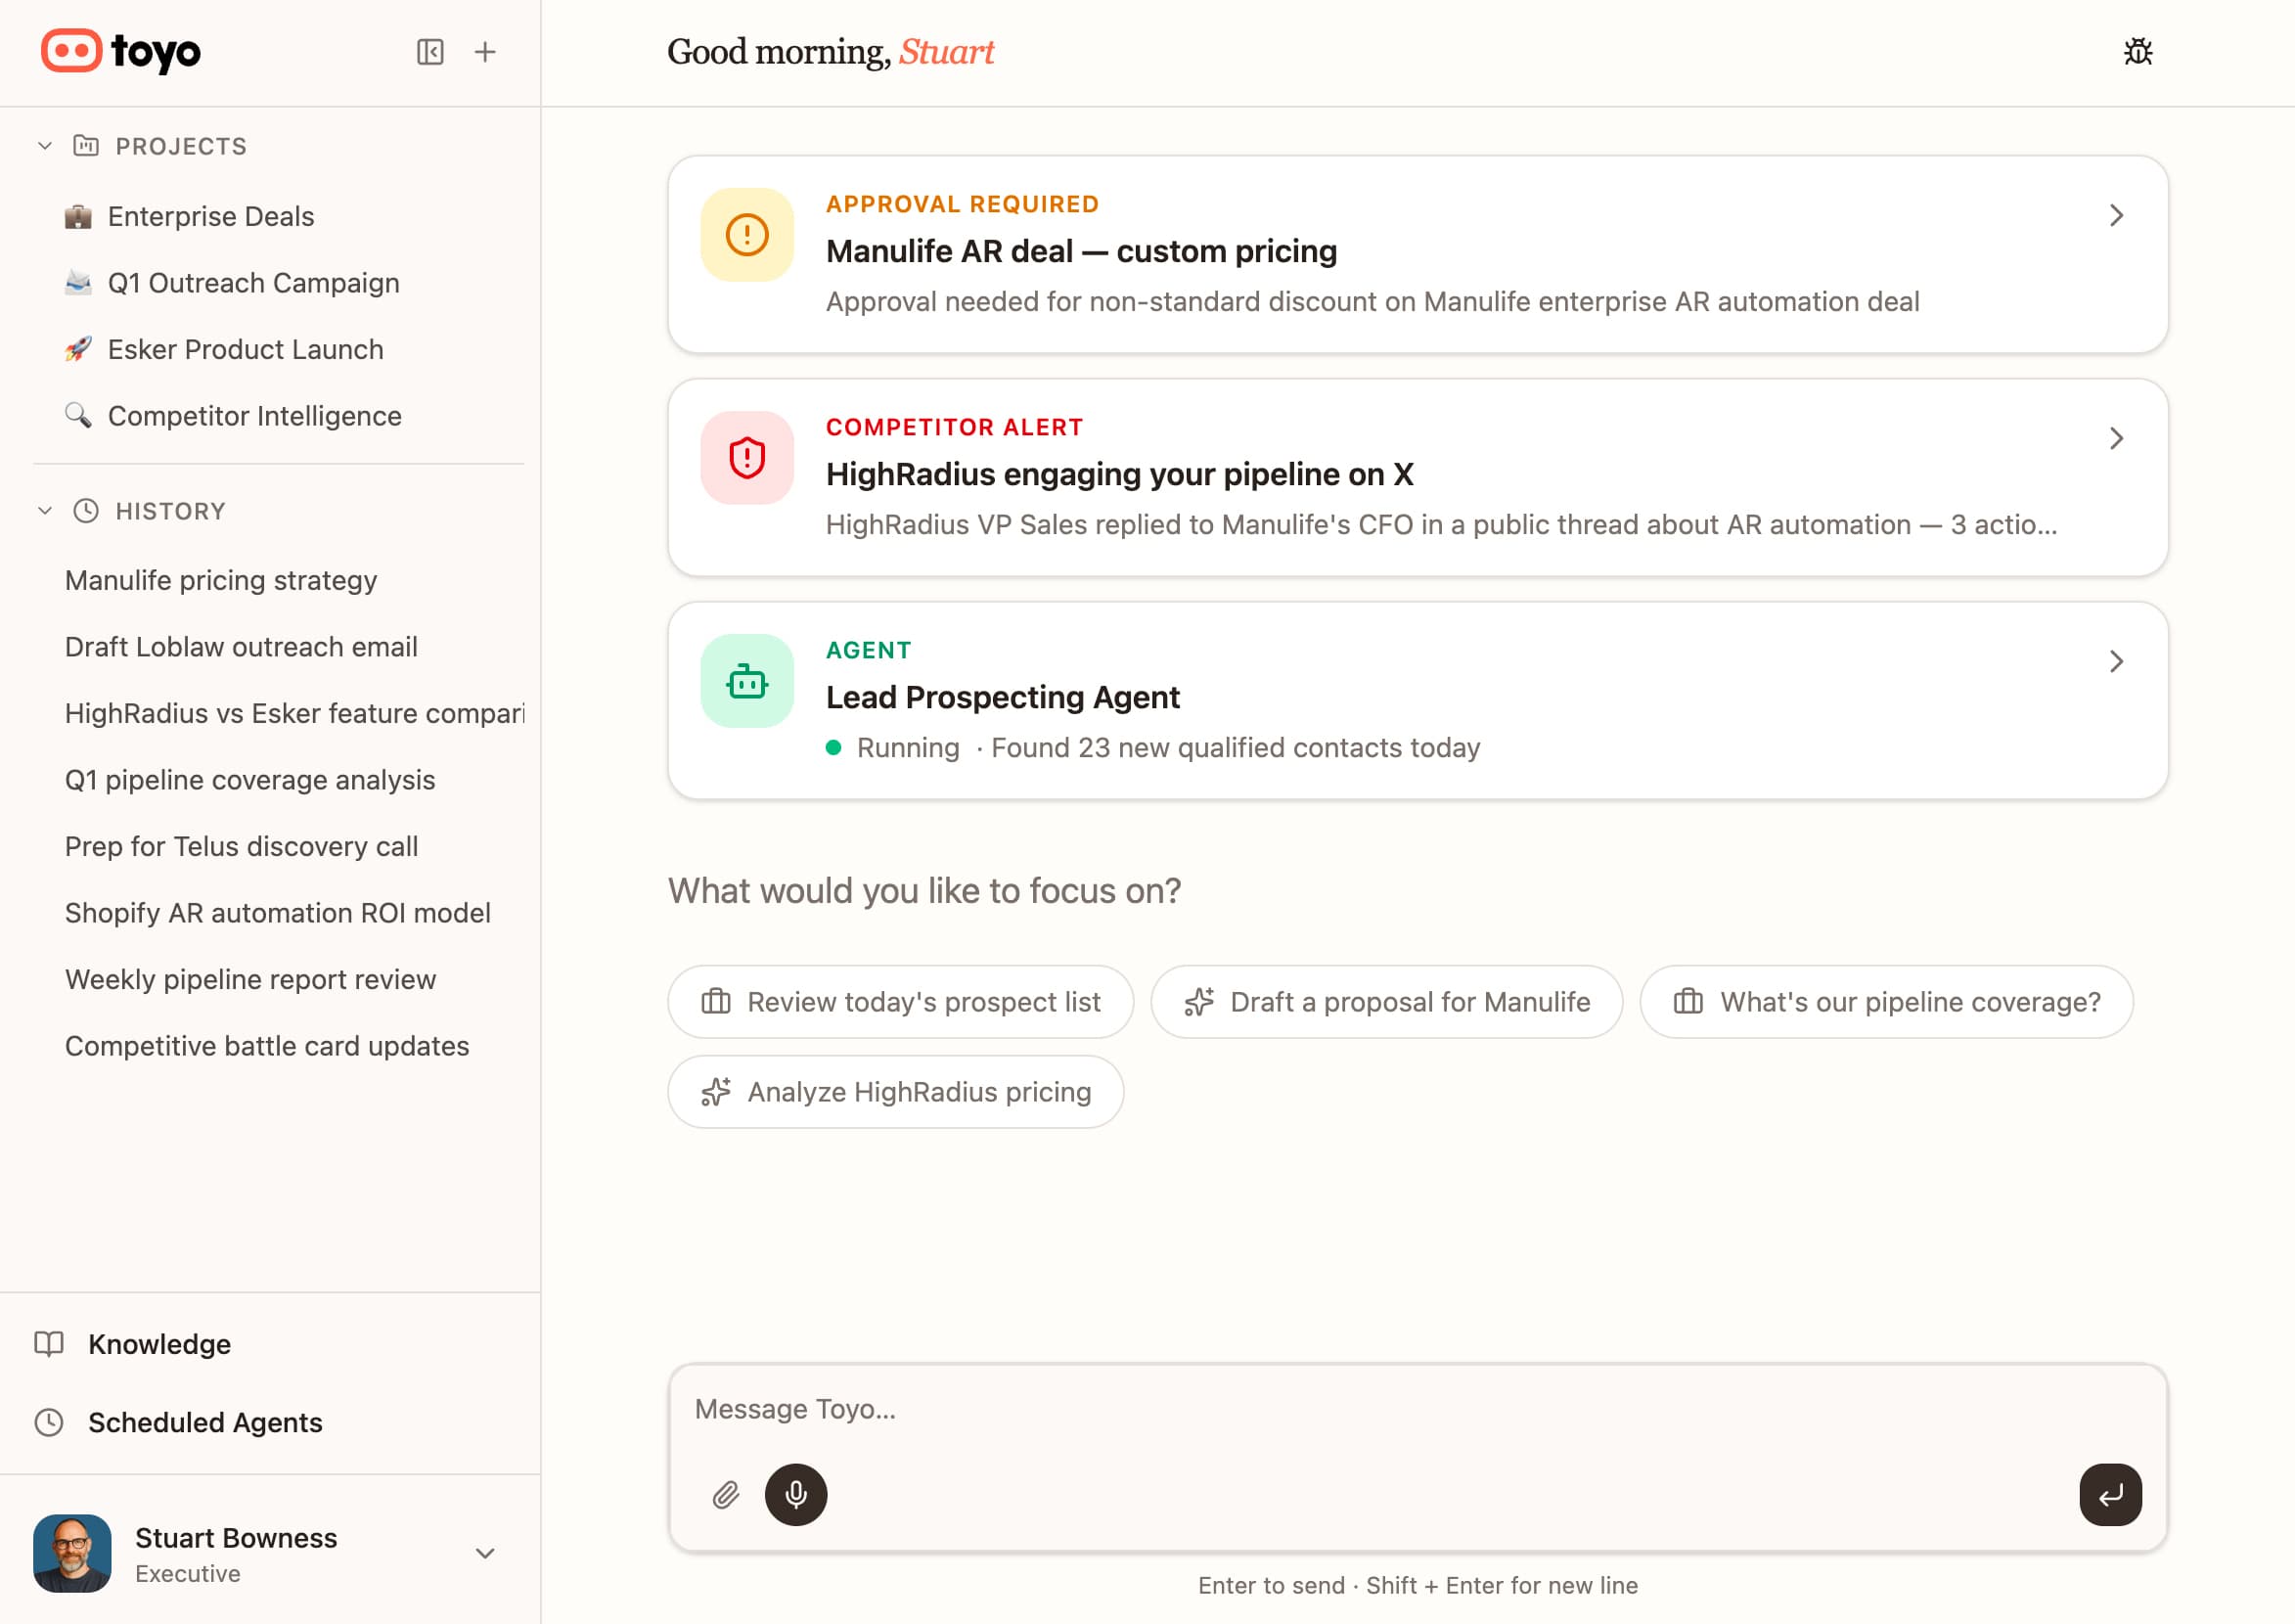Open Manulife pricing strategy history item

221,580
